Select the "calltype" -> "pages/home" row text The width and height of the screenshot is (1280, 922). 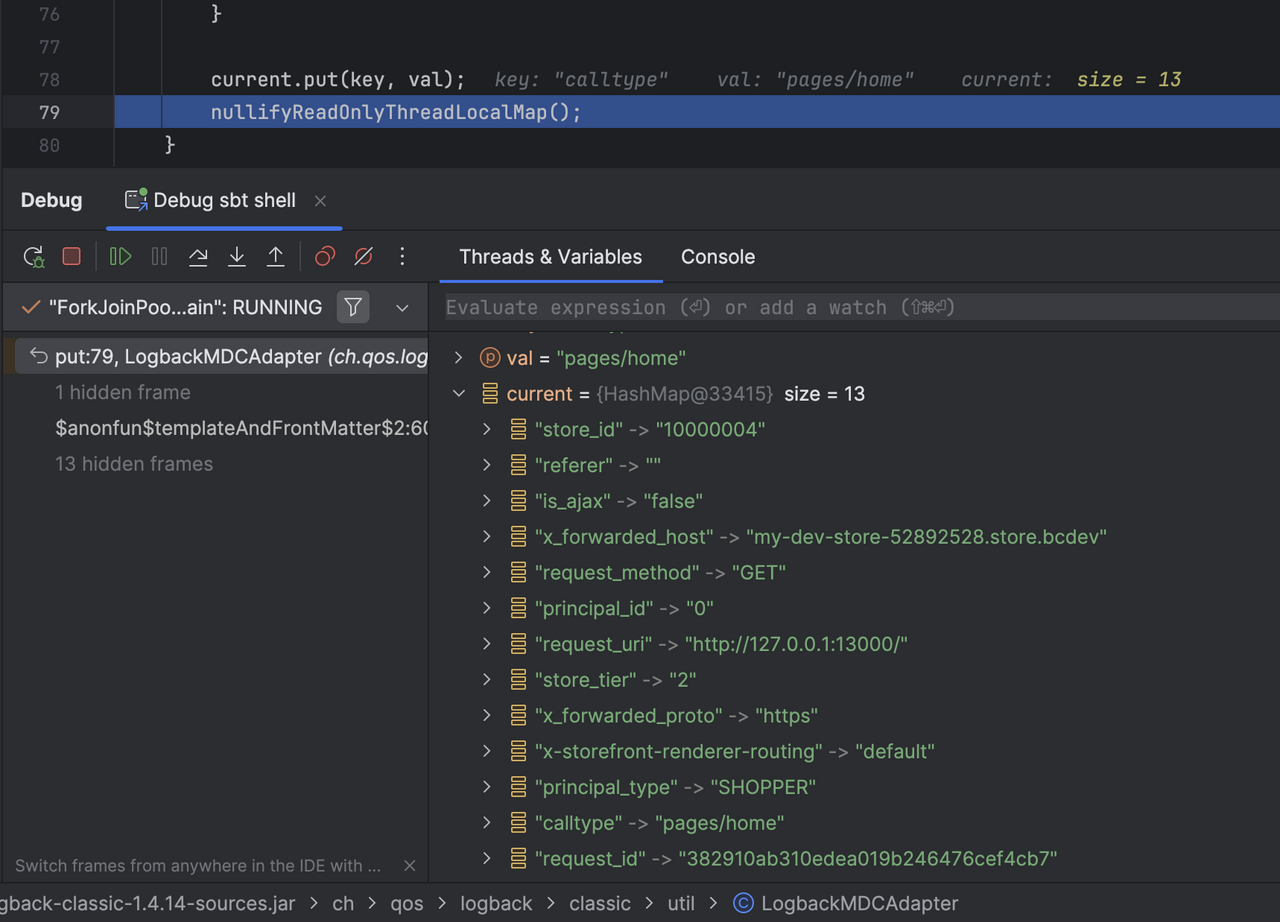pos(659,823)
